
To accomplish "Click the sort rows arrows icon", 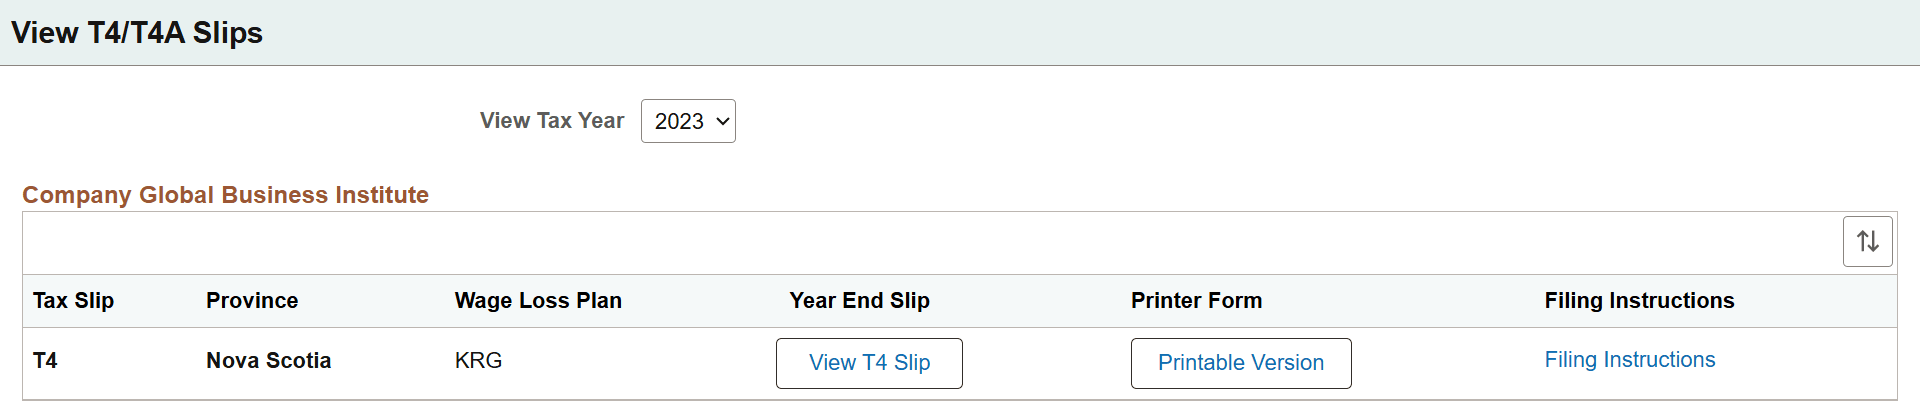I will [1867, 241].
